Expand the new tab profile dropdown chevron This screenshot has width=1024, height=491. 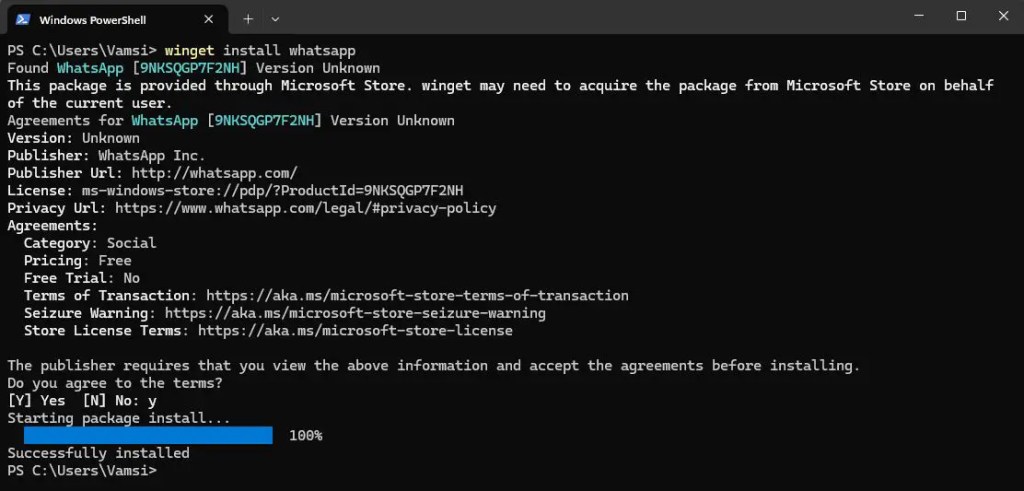coord(275,19)
